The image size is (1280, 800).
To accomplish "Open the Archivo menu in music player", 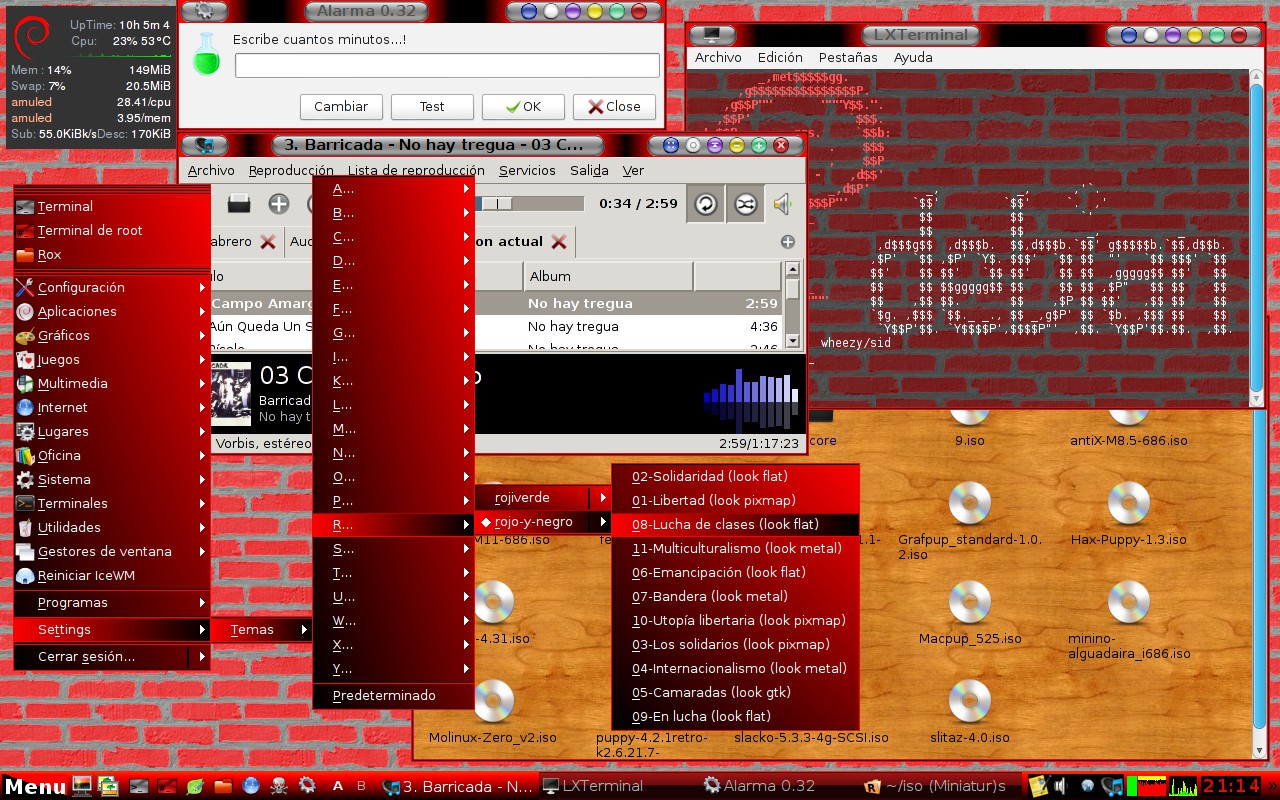I will [211, 171].
